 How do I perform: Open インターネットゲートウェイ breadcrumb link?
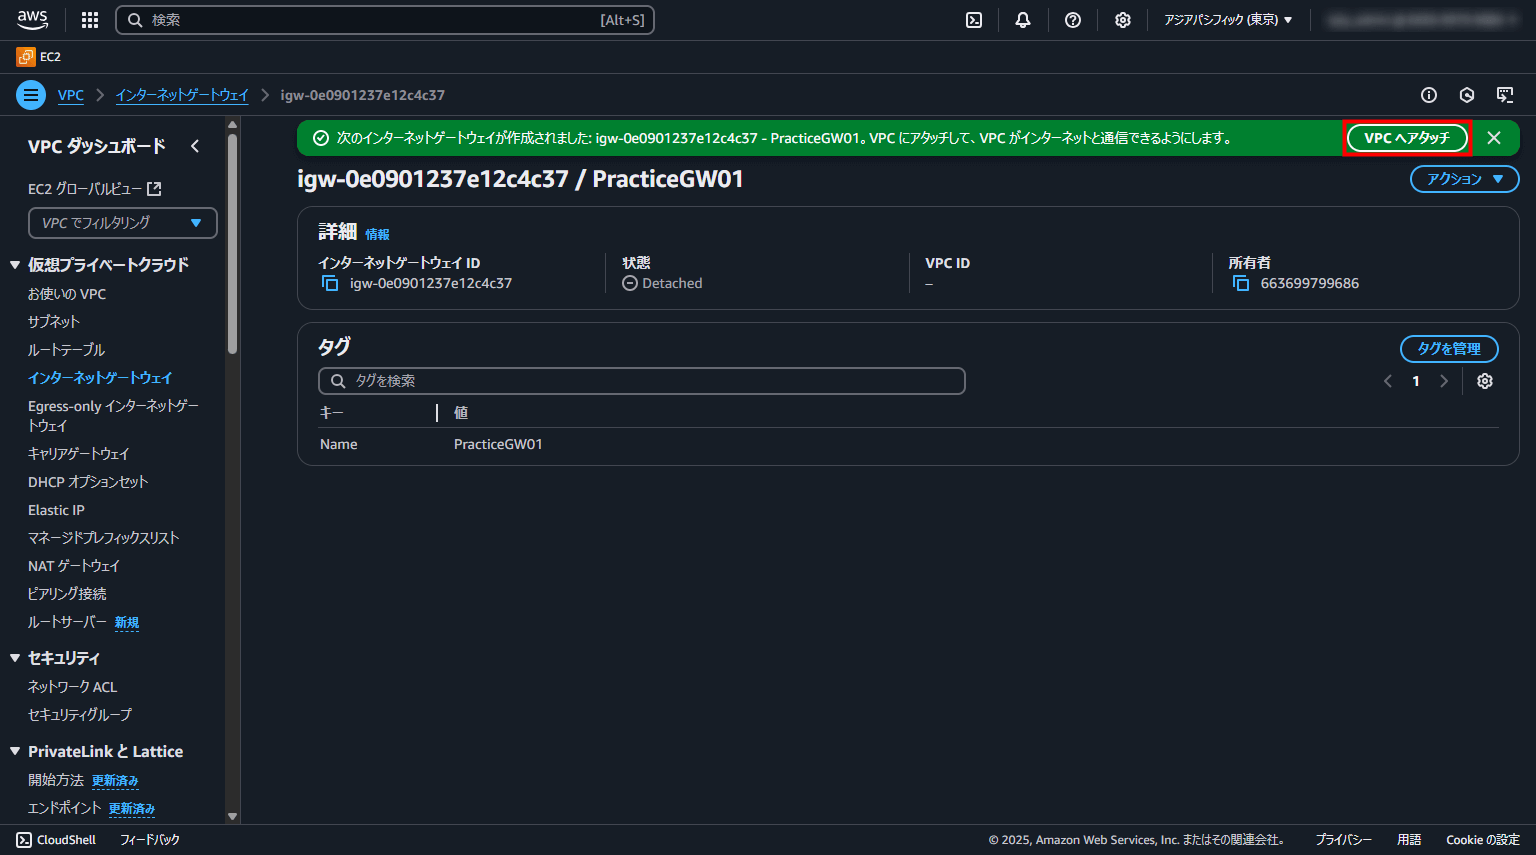(182, 95)
